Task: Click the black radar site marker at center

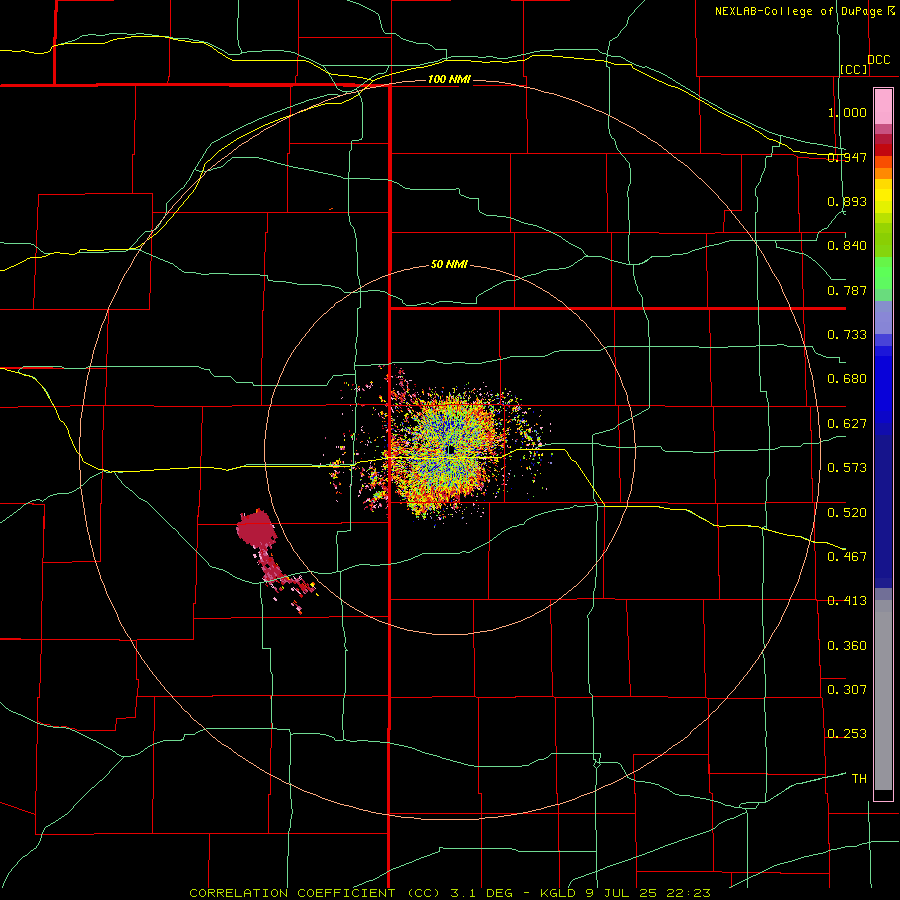Action: coord(451,449)
